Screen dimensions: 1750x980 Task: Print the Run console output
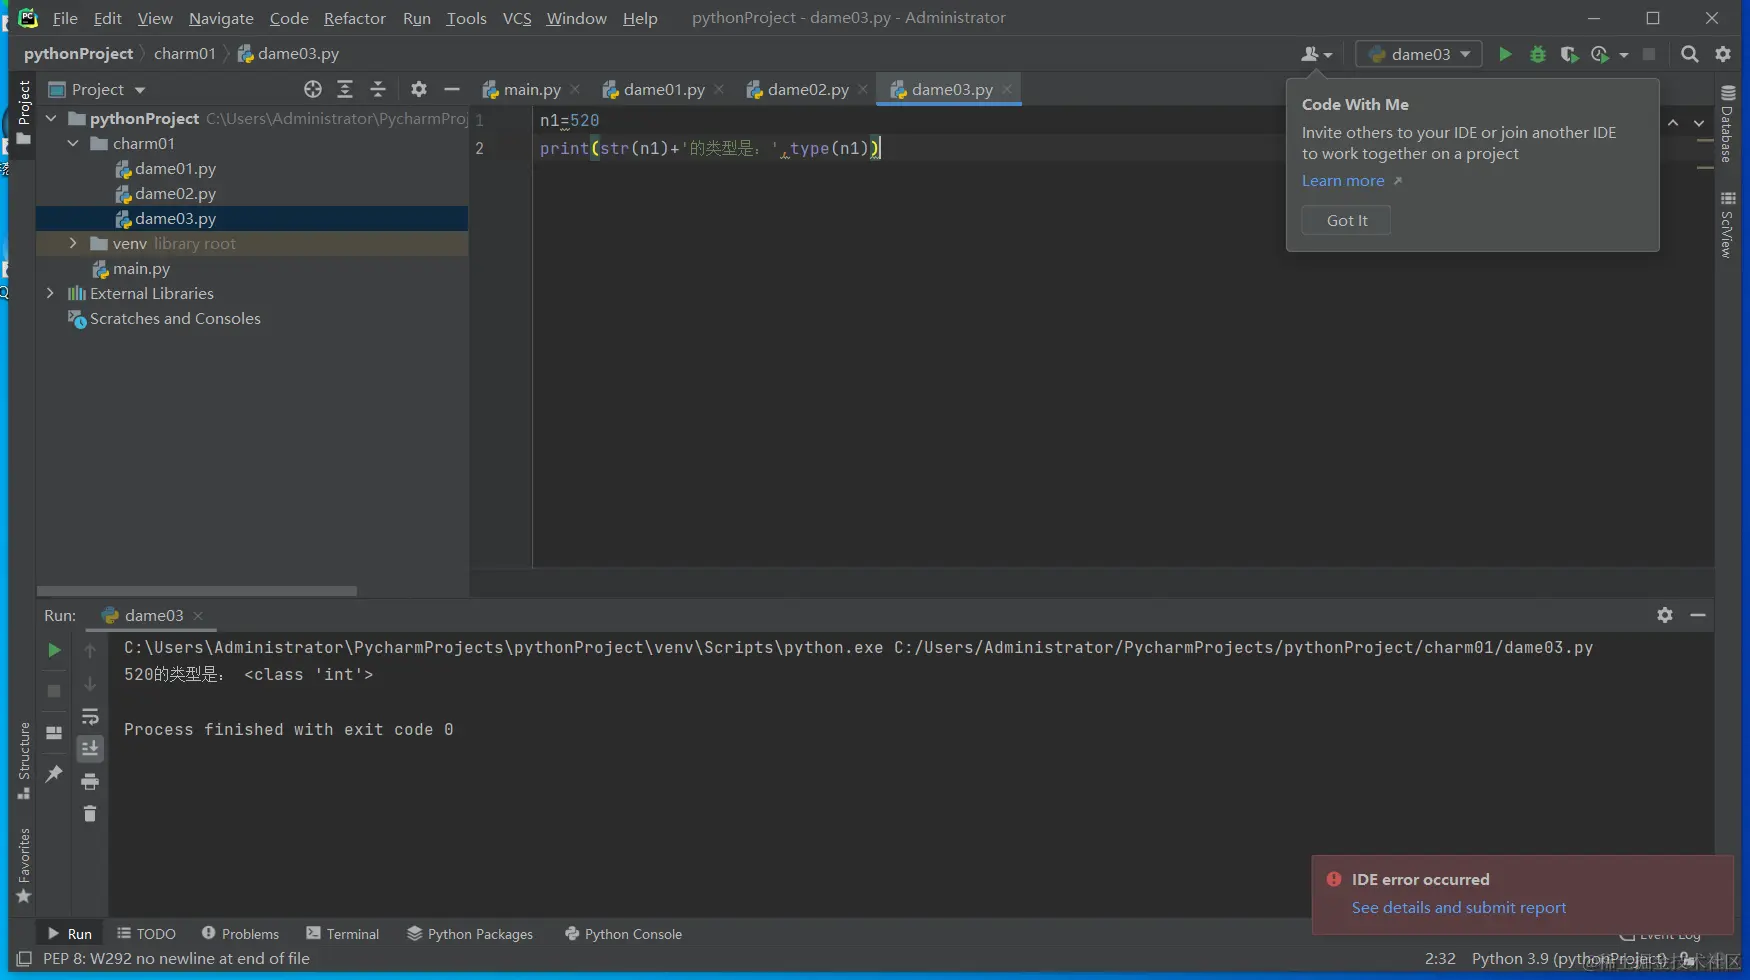[90, 781]
